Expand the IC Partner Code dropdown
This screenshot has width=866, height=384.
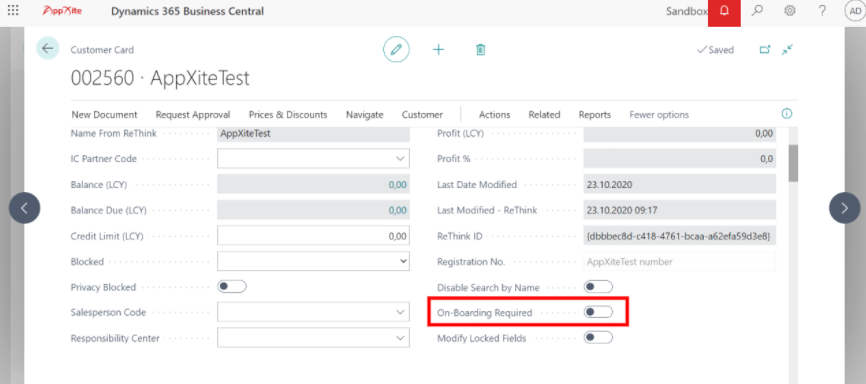click(x=400, y=159)
